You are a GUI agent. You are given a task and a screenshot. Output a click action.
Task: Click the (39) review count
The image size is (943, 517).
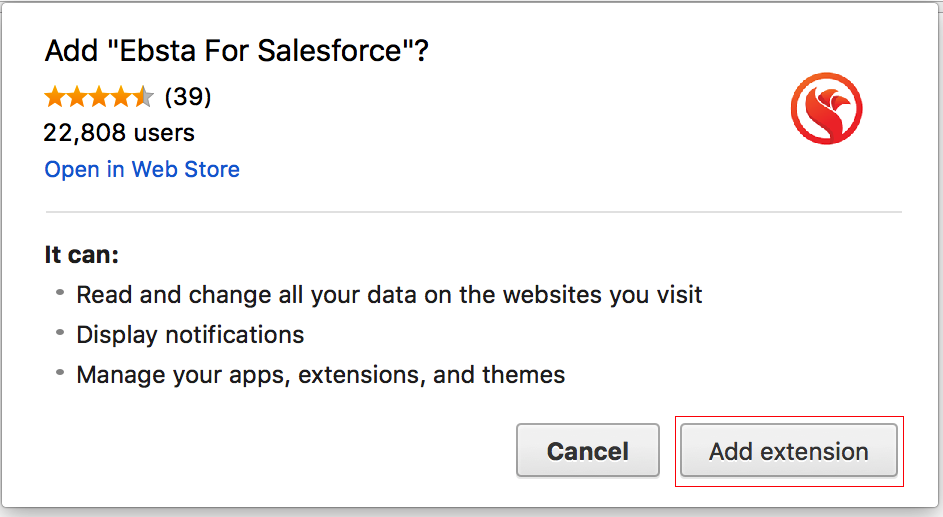click(188, 97)
